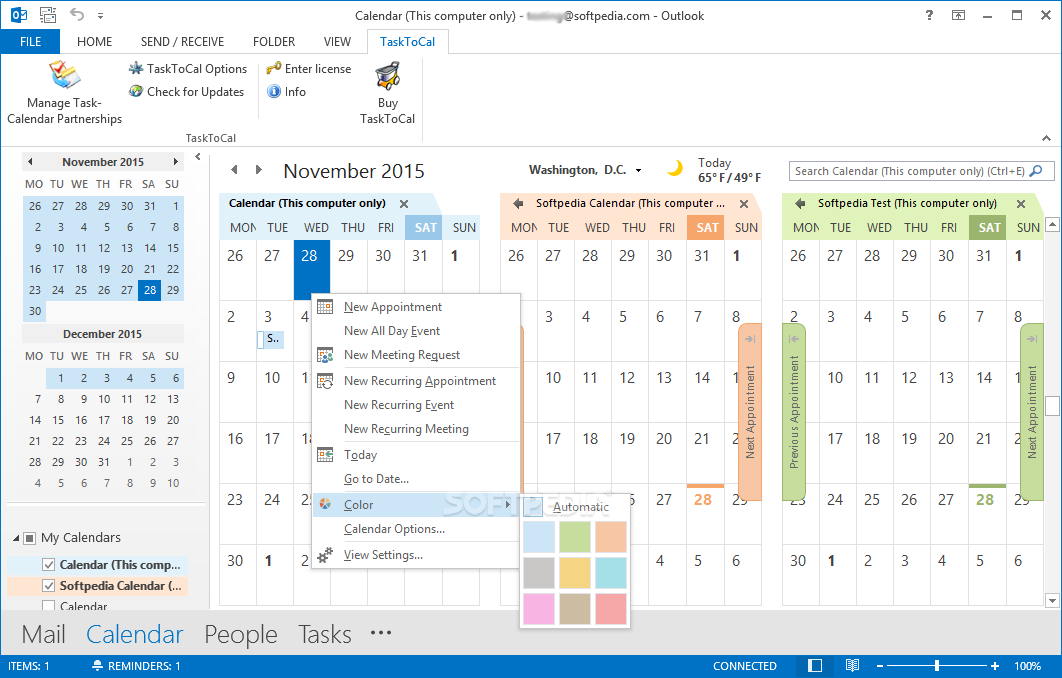Screen dimensions: 1062x678
Task: Close Softpedia Calendar tab
Action: 744,204
